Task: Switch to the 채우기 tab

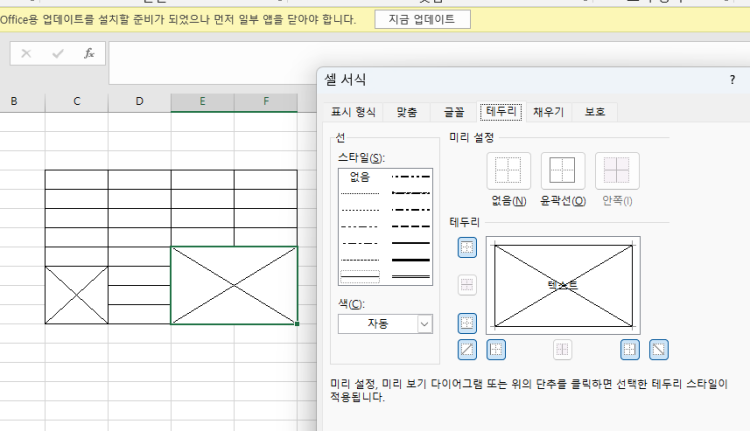Action: coord(549,112)
